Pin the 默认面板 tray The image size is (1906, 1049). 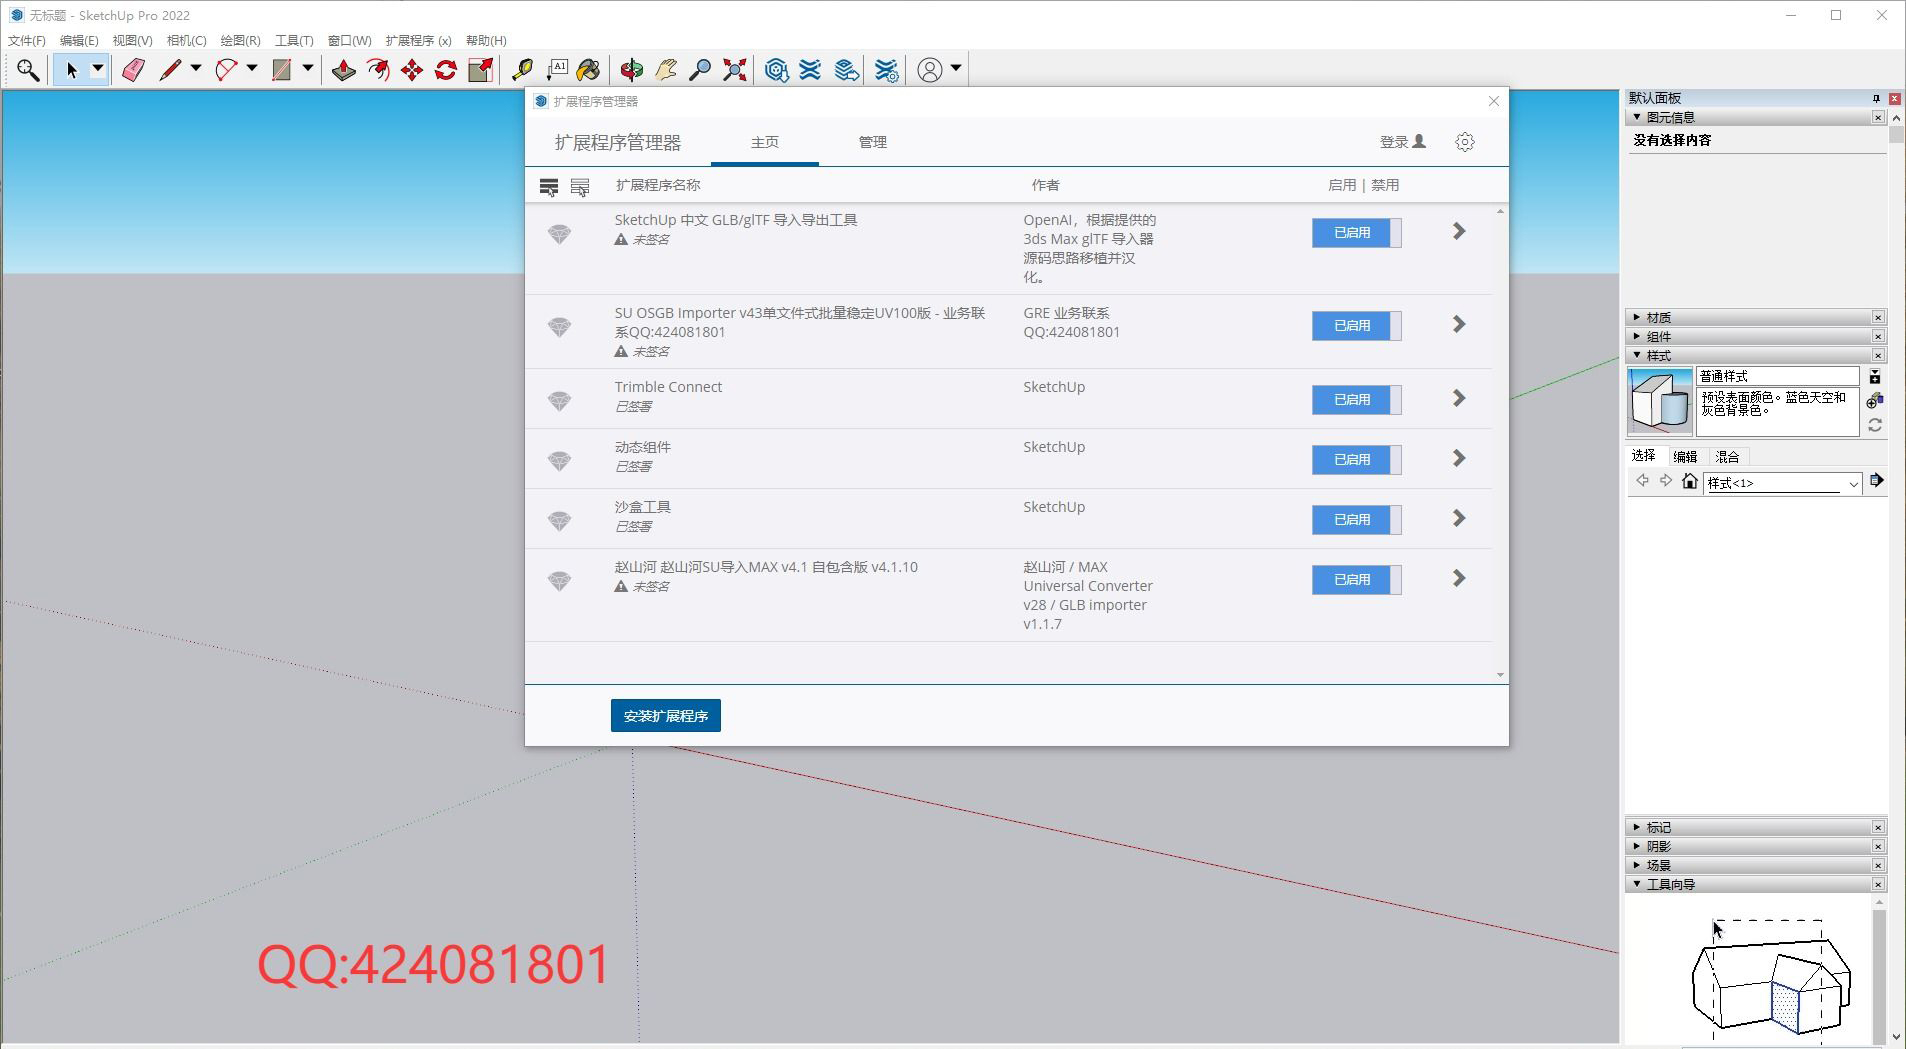(x=1876, y=98)
